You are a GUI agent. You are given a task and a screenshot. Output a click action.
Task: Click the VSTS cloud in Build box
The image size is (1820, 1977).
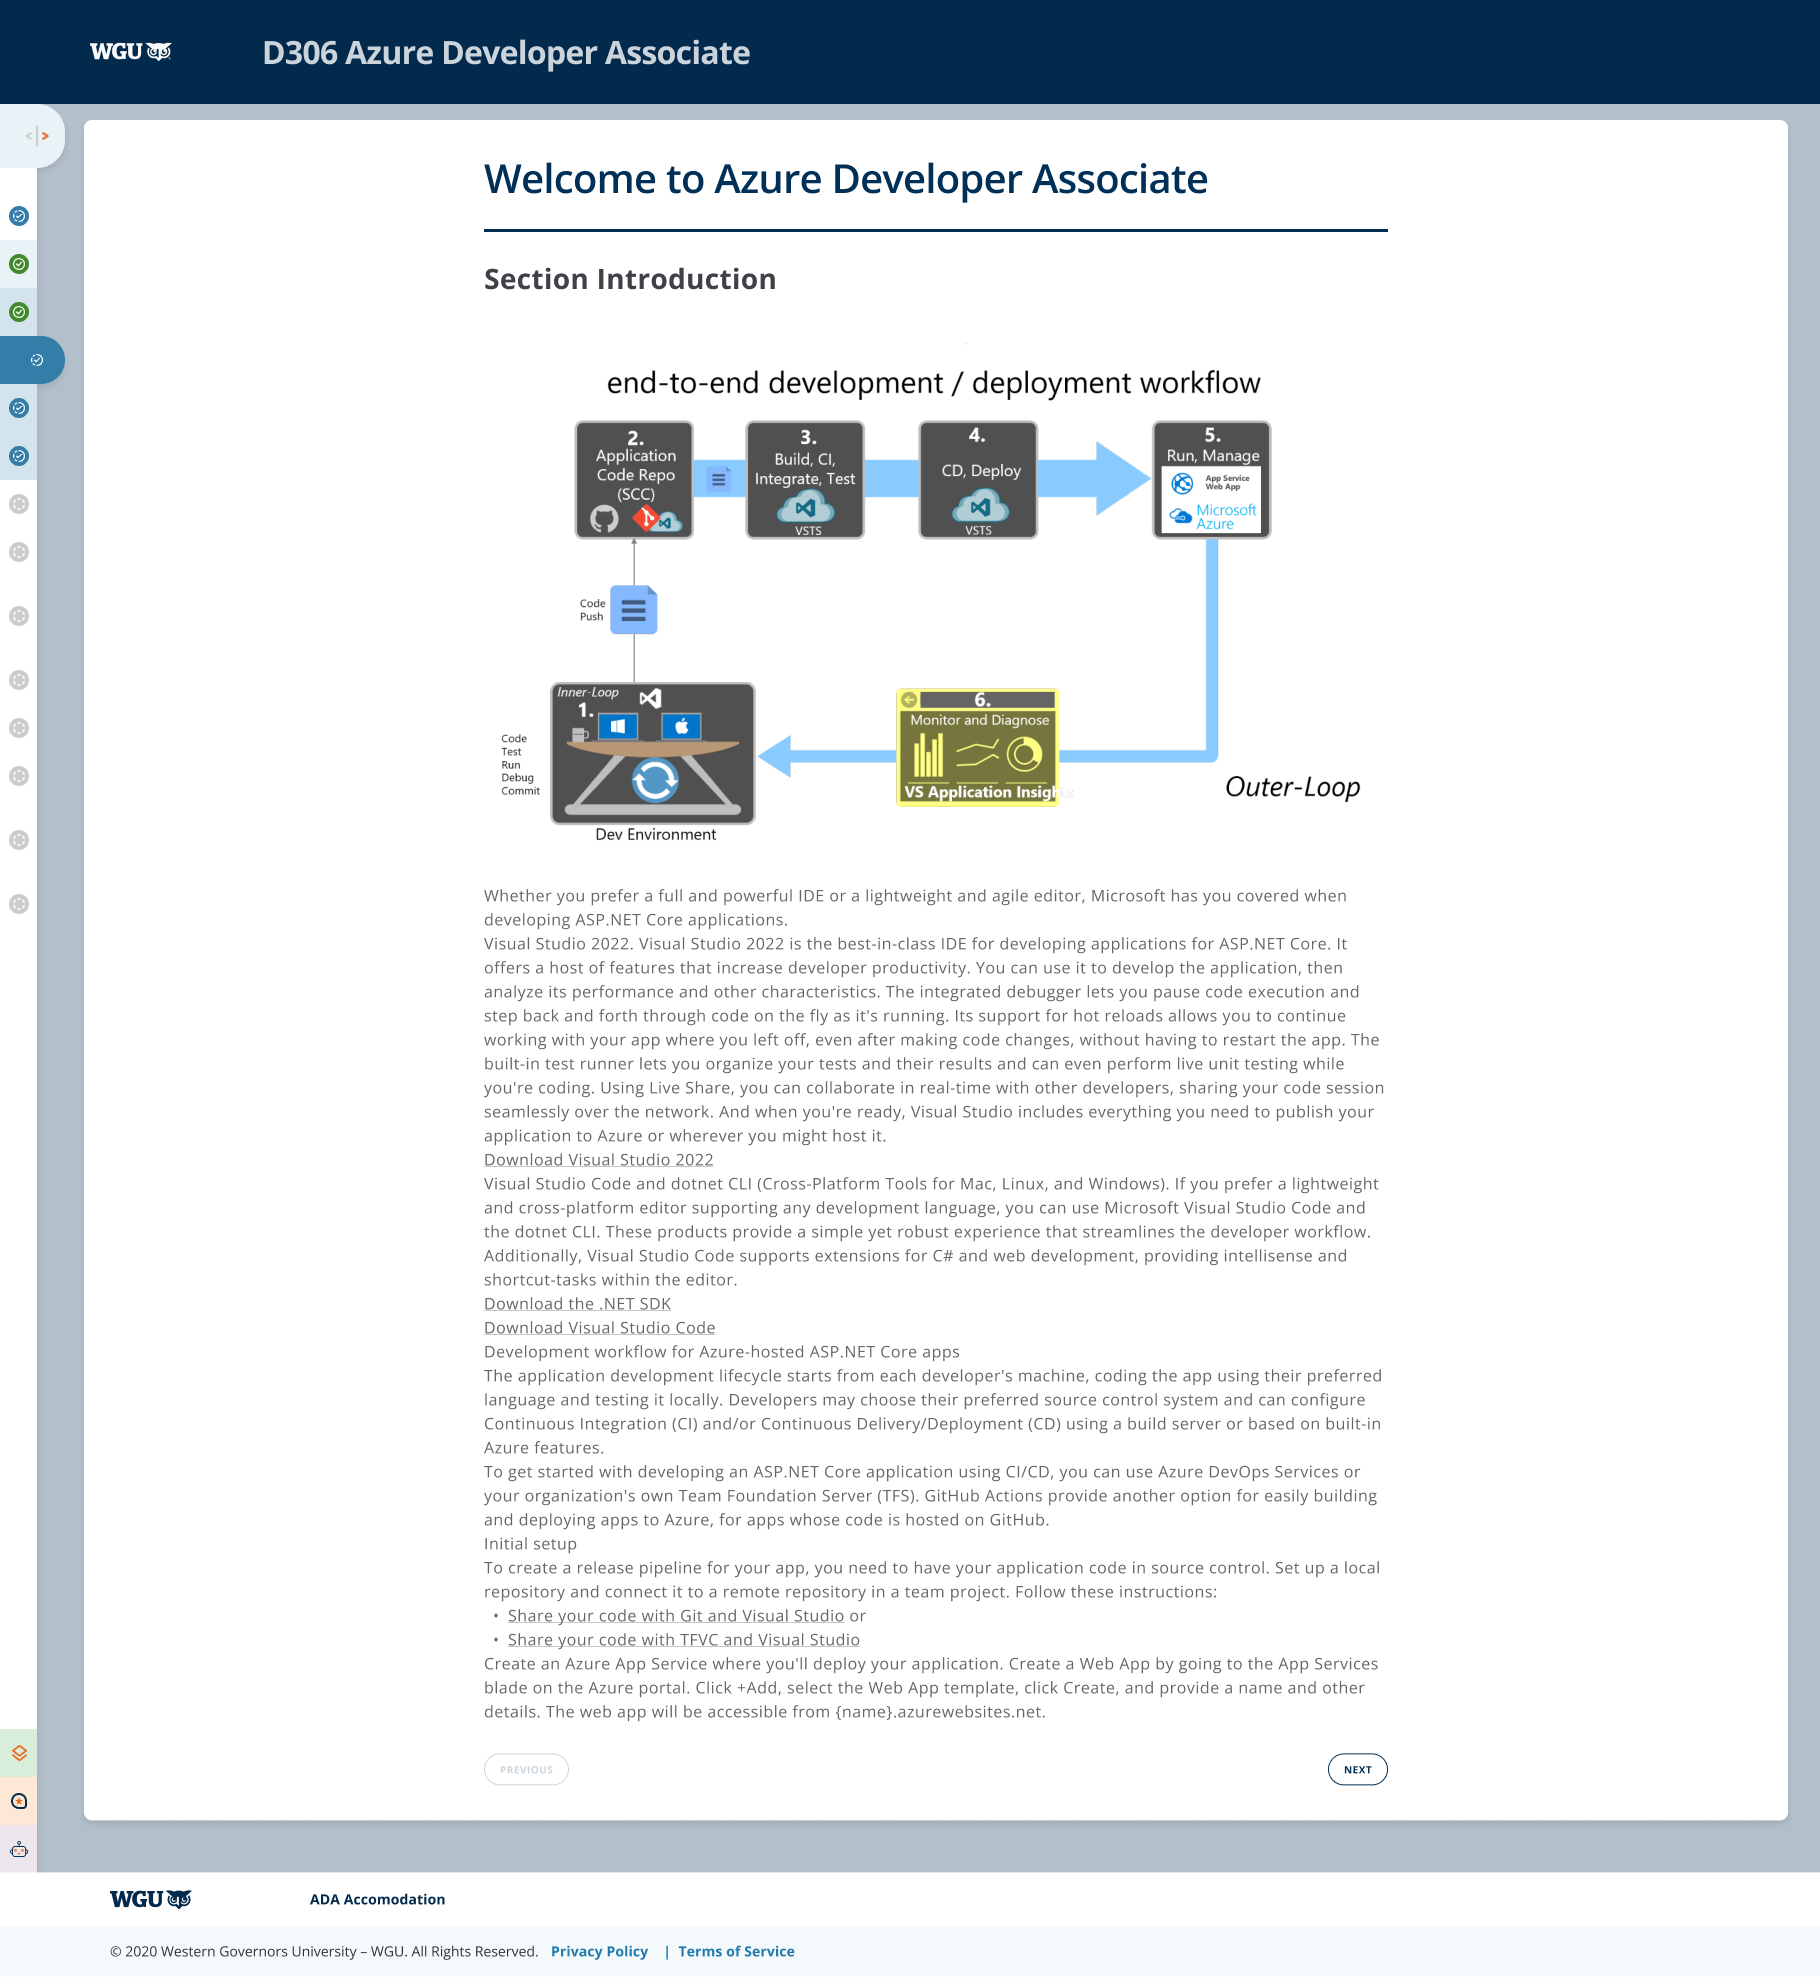pyautogui.click(x=806, y=508)
